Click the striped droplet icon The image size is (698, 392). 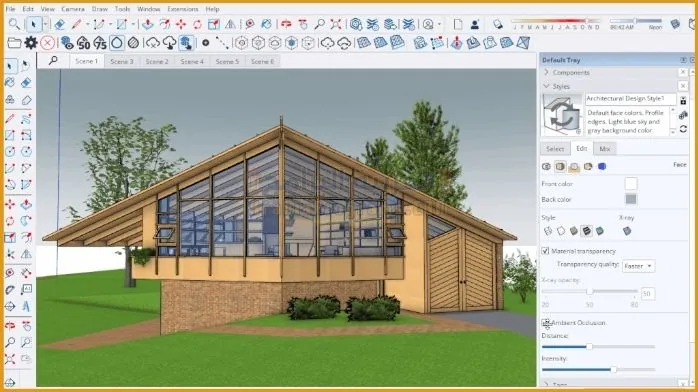pyautogui.click(x=134, y=43)
